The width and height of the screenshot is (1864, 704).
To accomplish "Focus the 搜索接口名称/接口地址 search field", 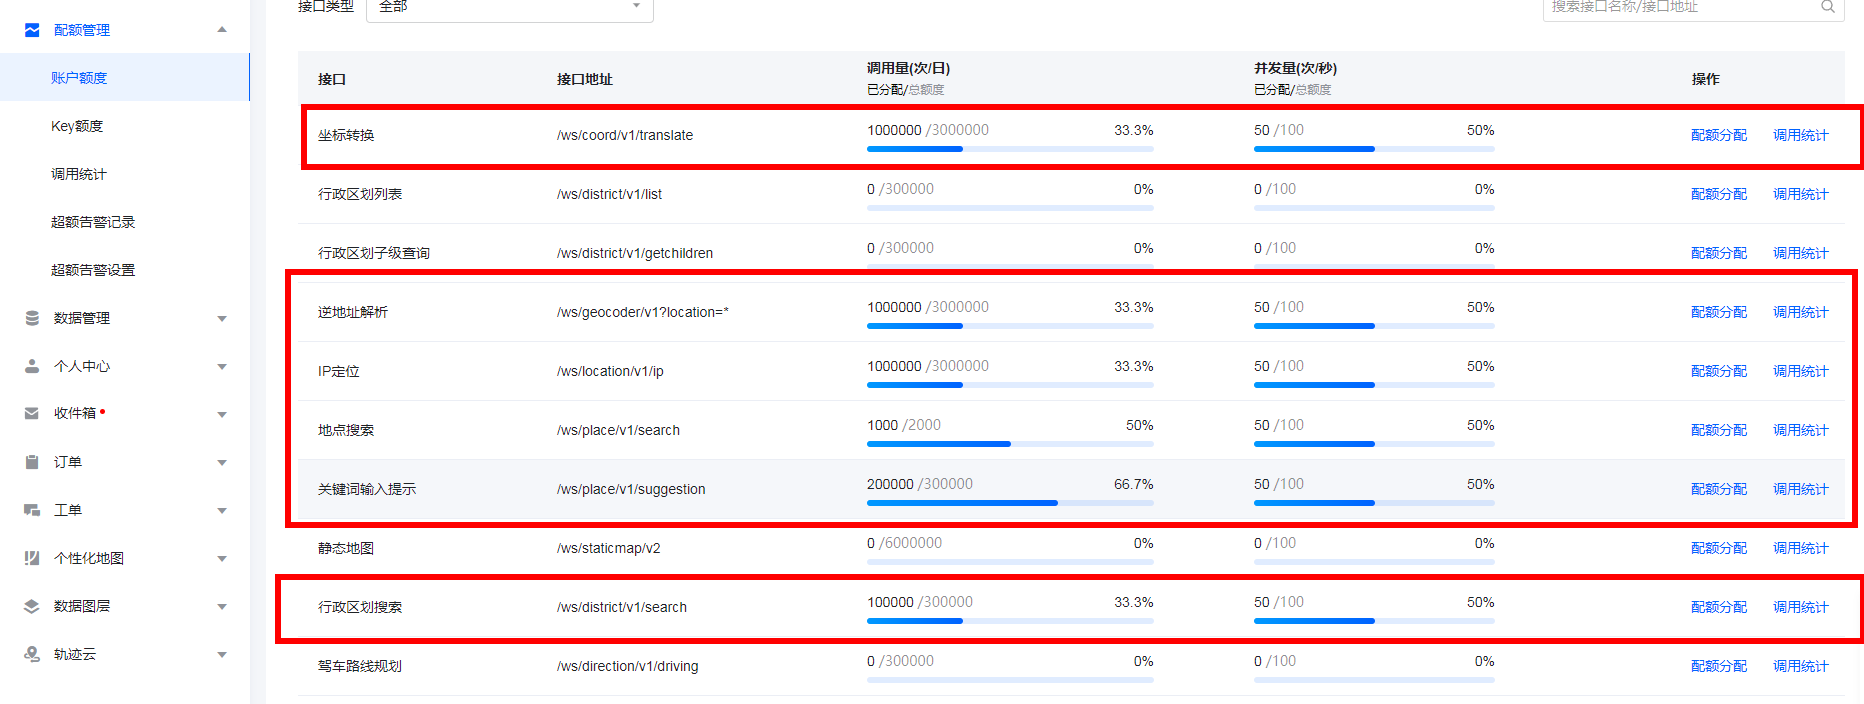I will click(x=1680, y=7).
